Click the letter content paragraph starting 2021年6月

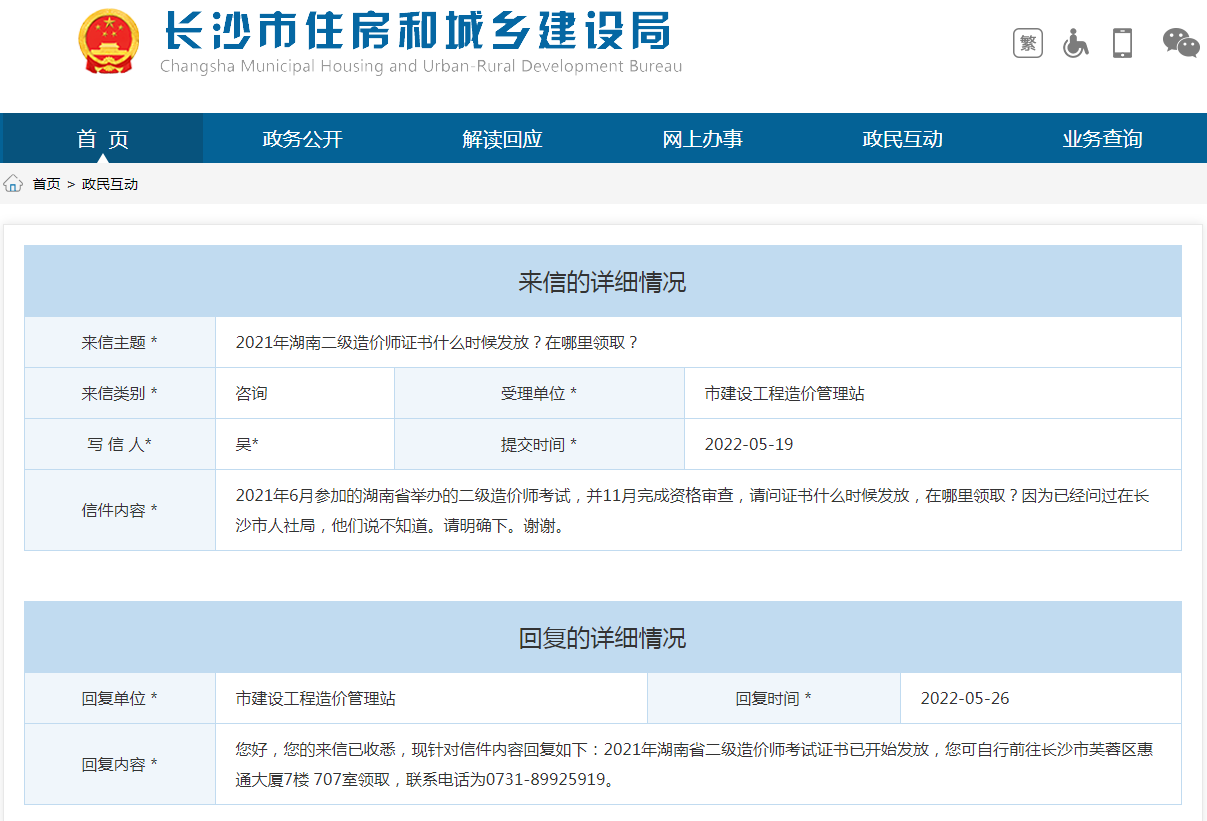(692, 510)
